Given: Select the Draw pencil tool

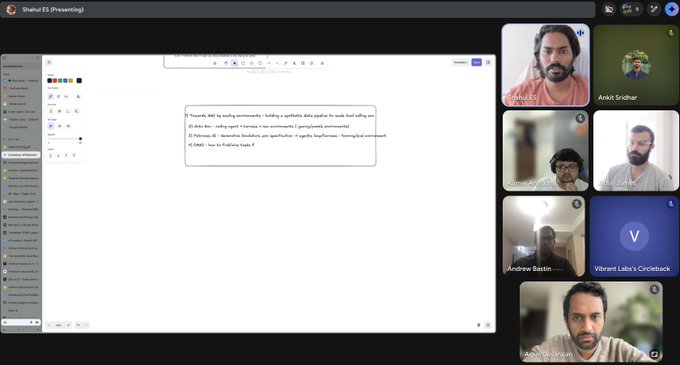Looking at the screenshot, I should coord(286,63).
